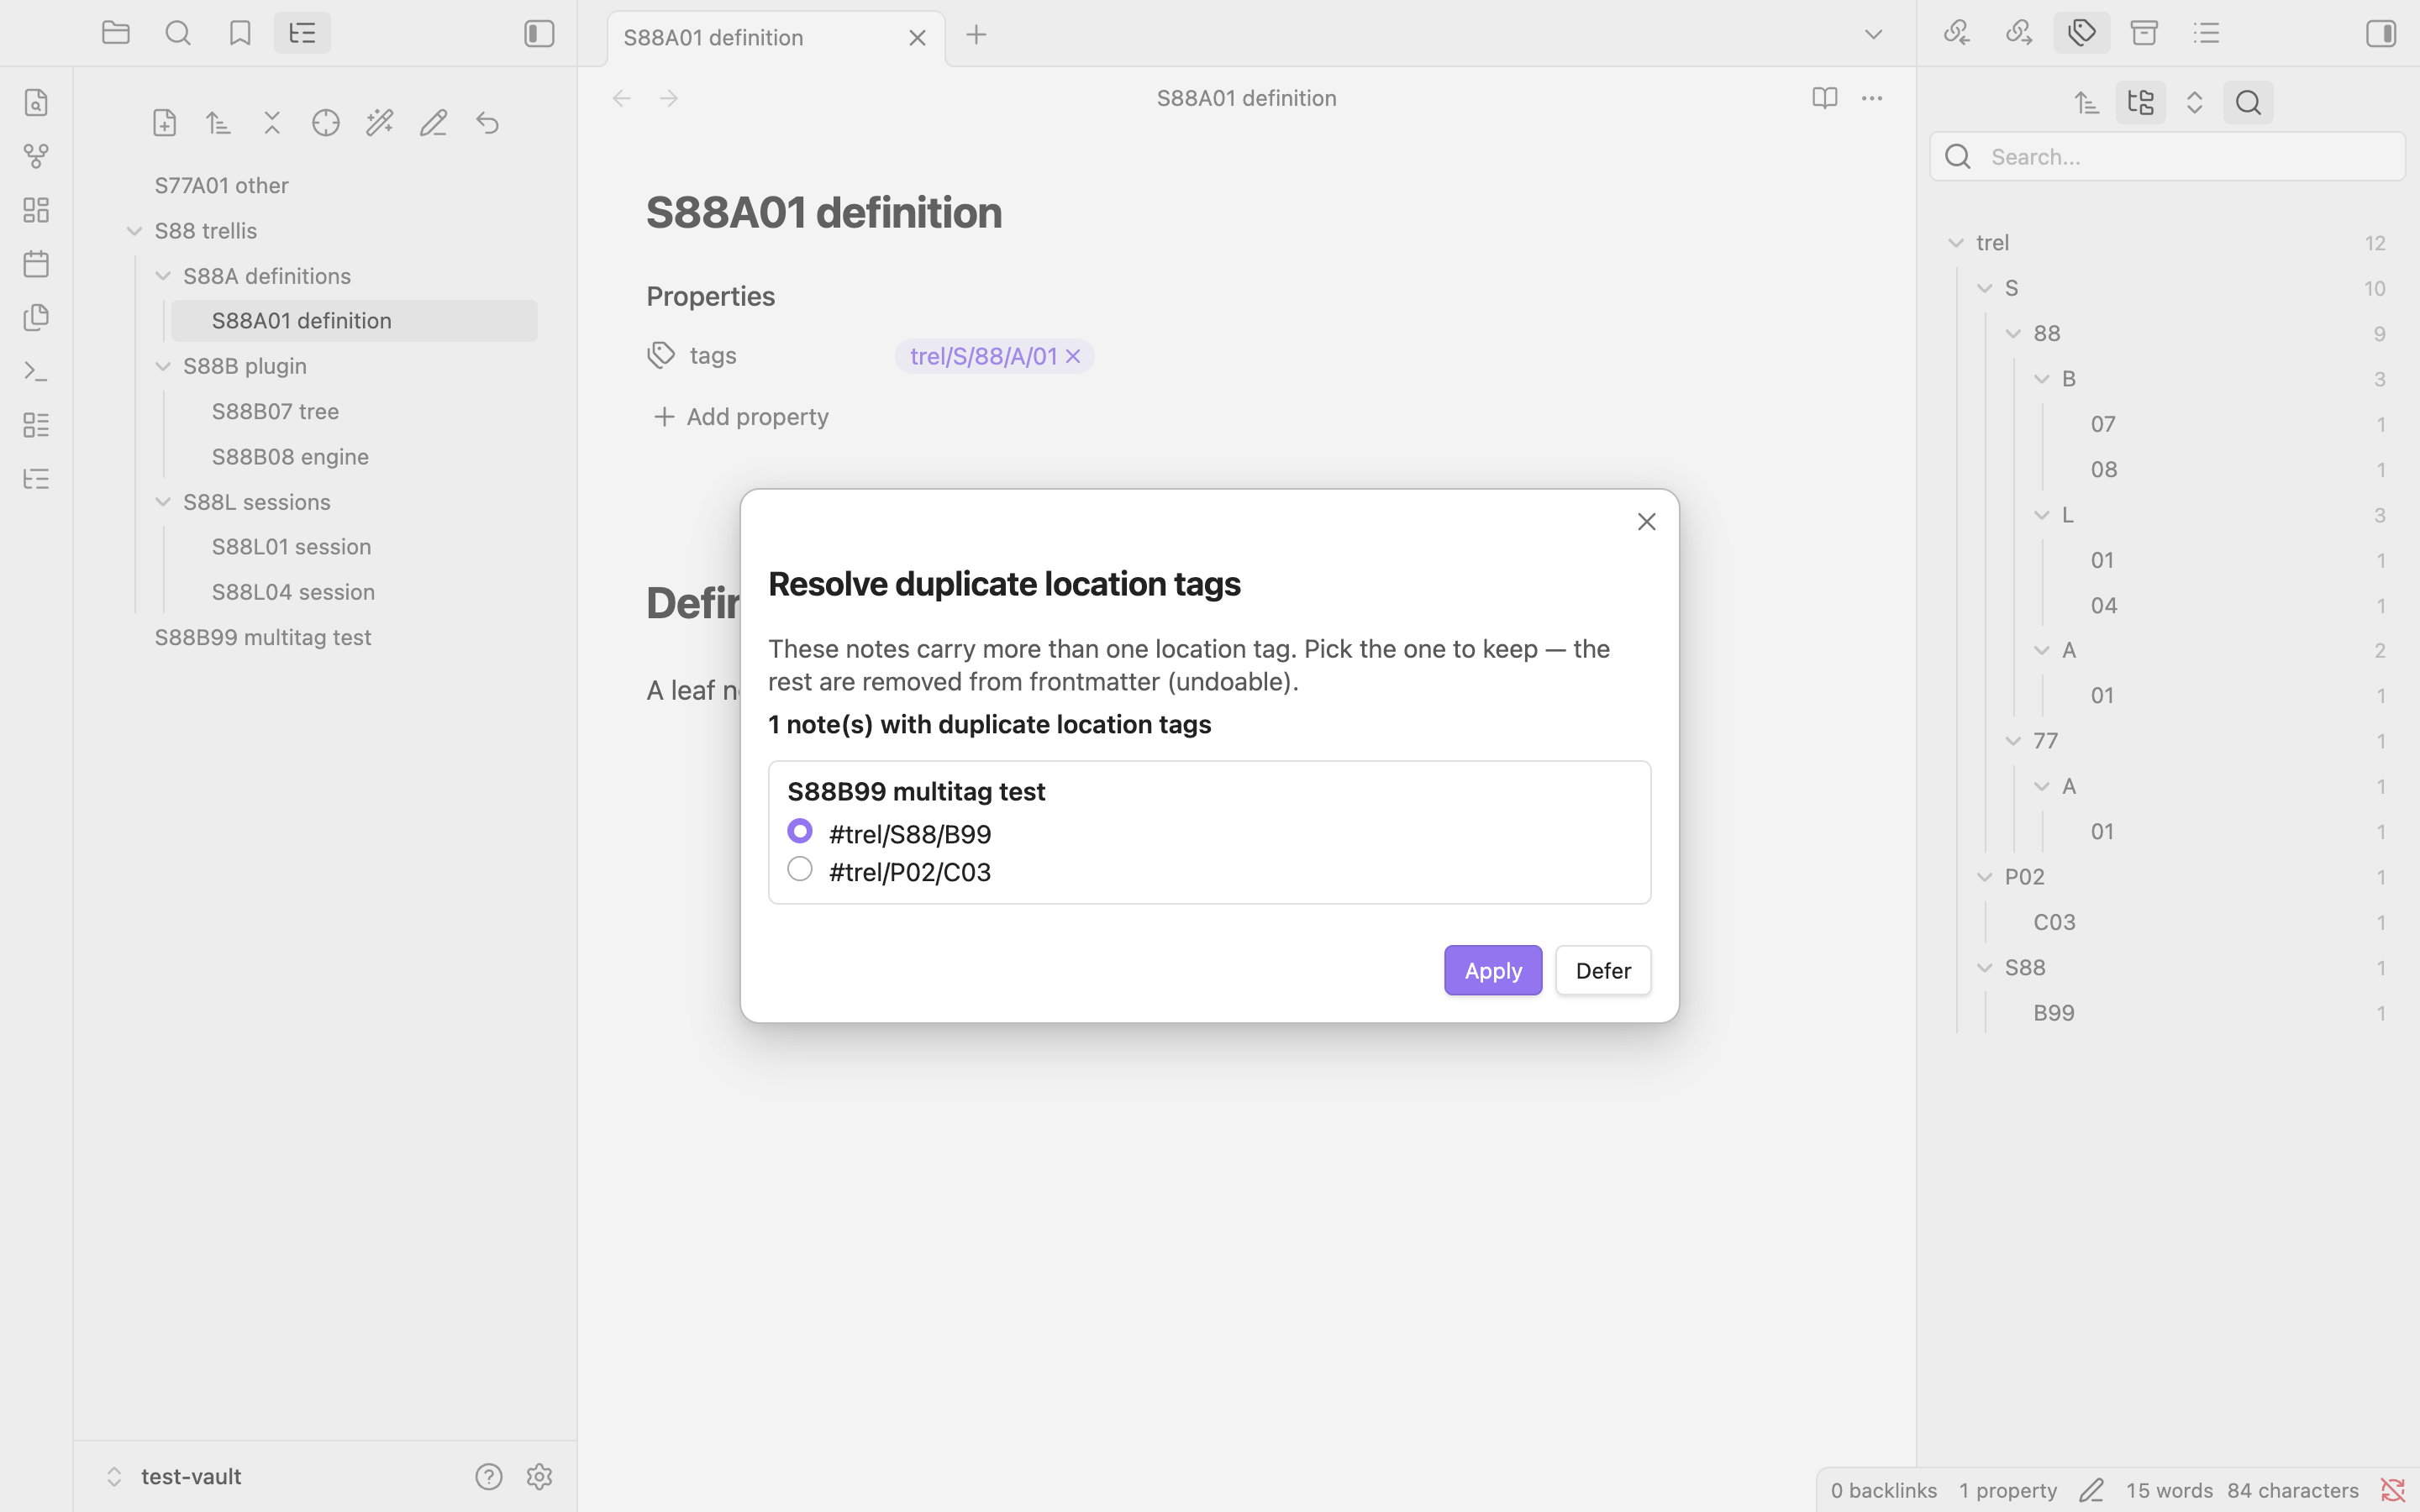This screenshot has width=2420, height=1512.
Task: Open settings gear icon
Action: 540,1477
